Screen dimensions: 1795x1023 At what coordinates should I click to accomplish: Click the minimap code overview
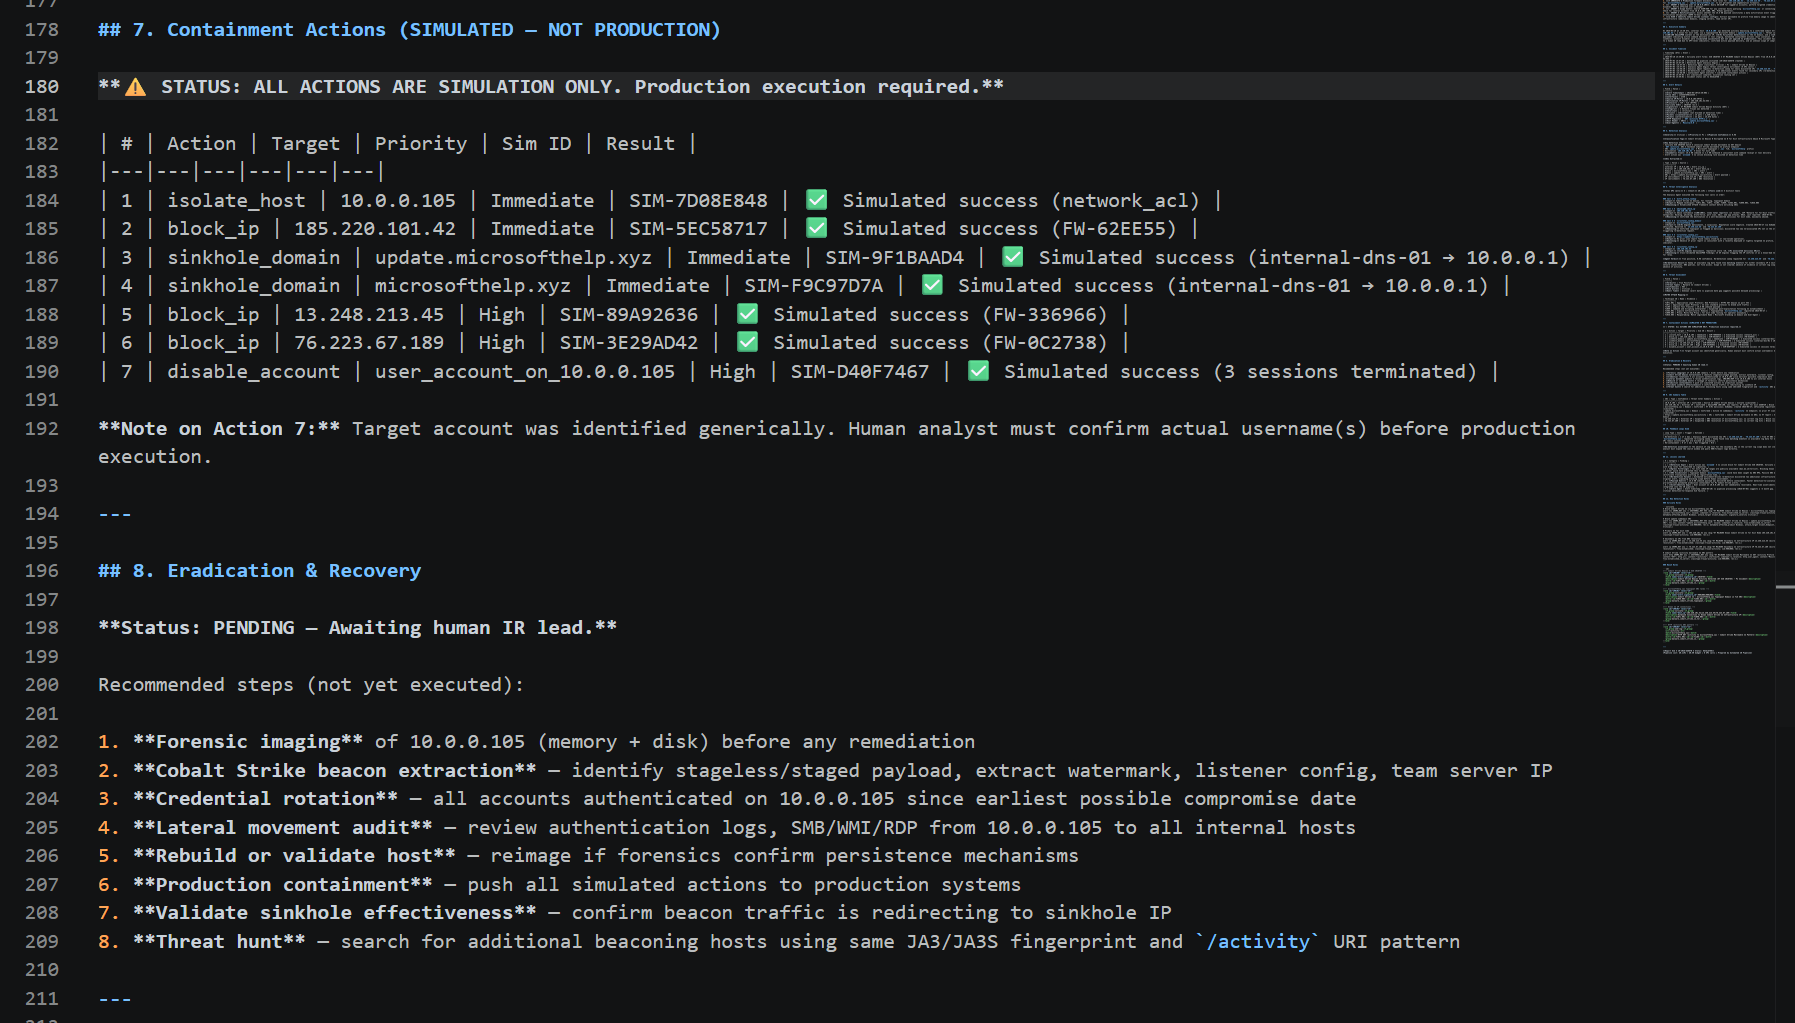1718,328
